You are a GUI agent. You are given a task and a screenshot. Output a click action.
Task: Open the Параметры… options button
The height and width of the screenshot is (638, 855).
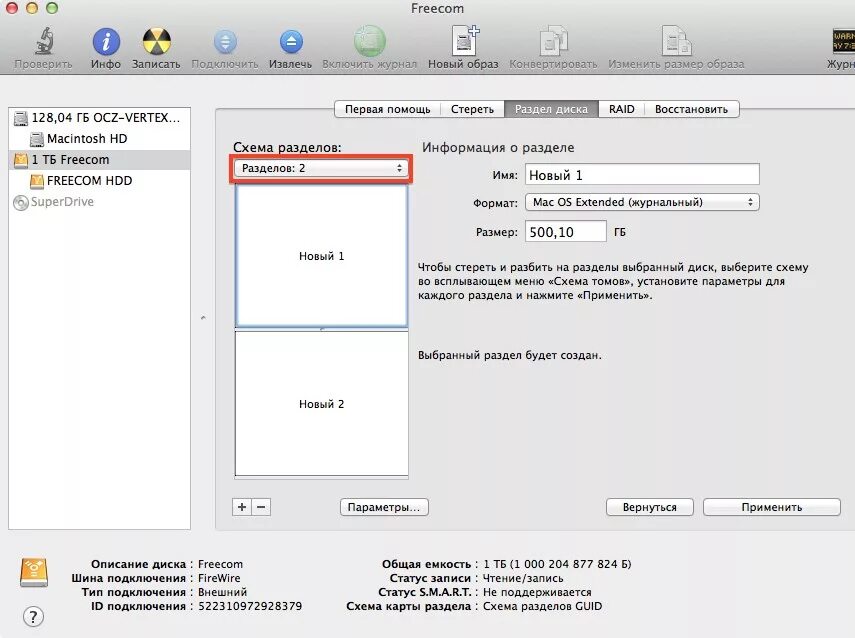point(384,507)
